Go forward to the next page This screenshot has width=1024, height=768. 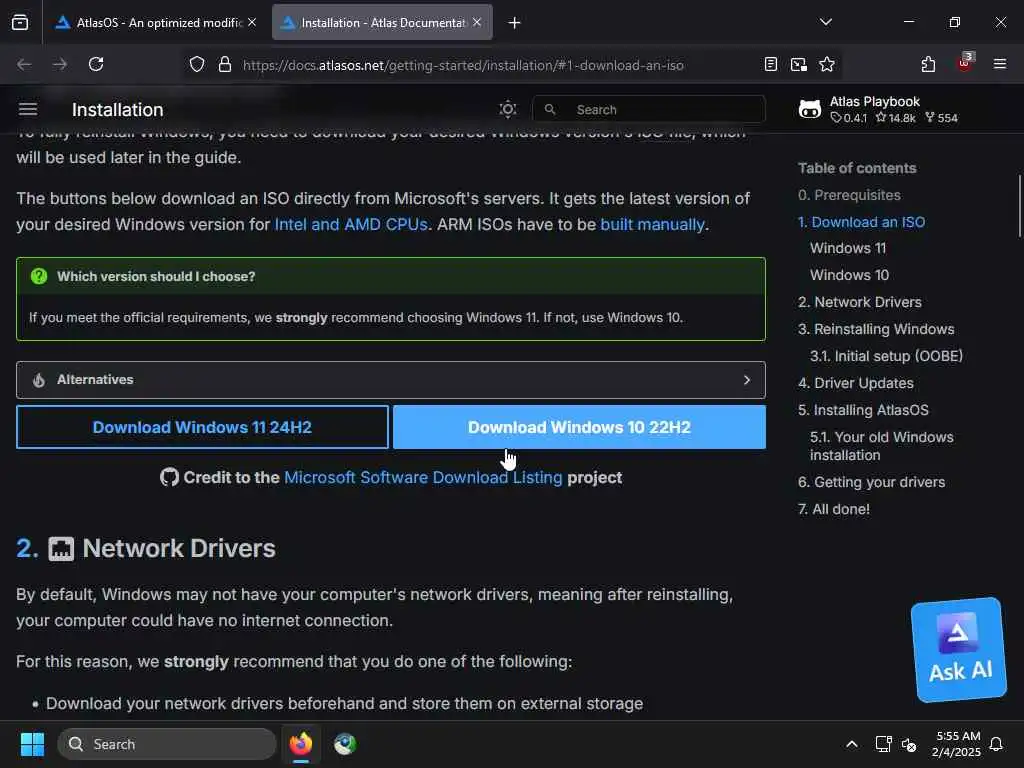click(59, 64)
